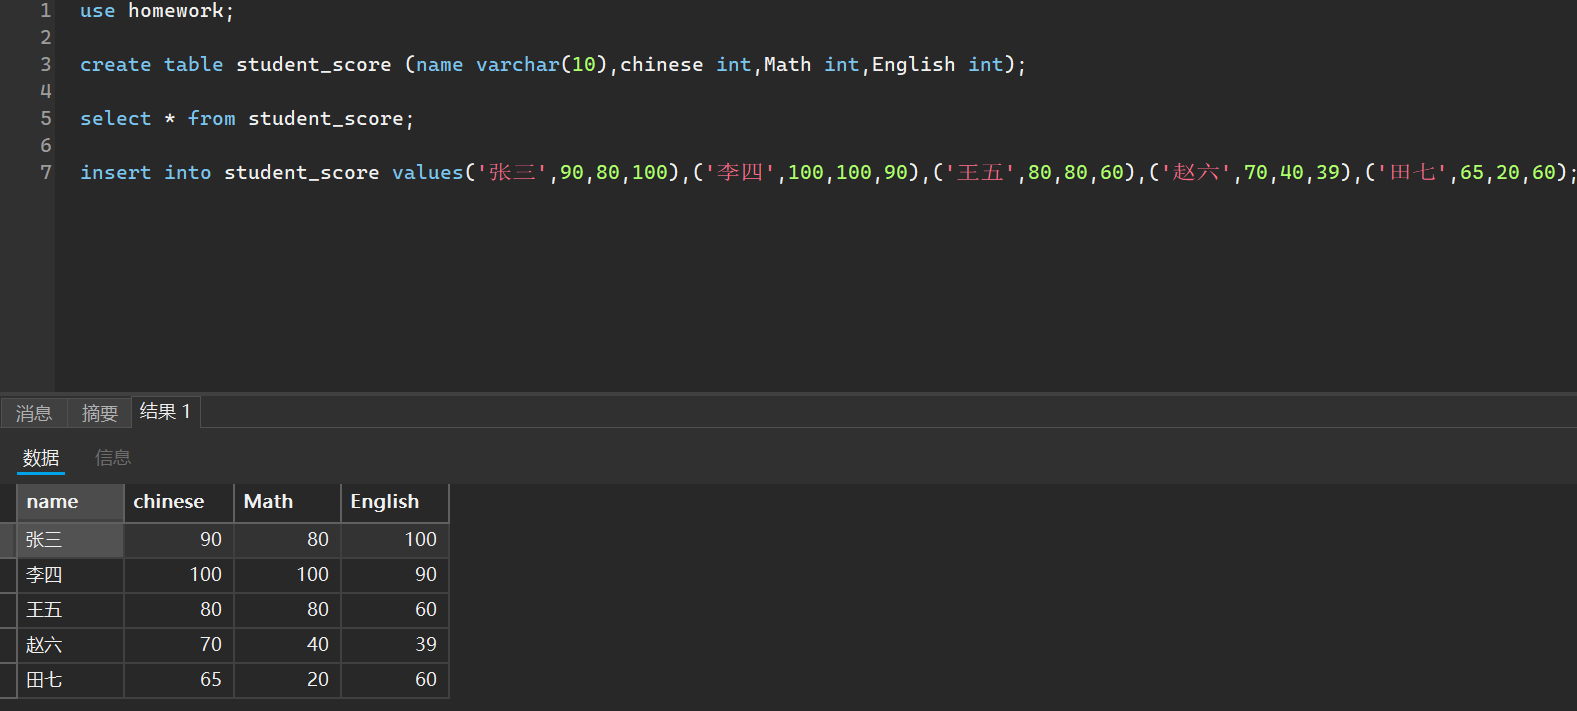
Task: Click 李四's Math score 100
Action: (288, 575)
